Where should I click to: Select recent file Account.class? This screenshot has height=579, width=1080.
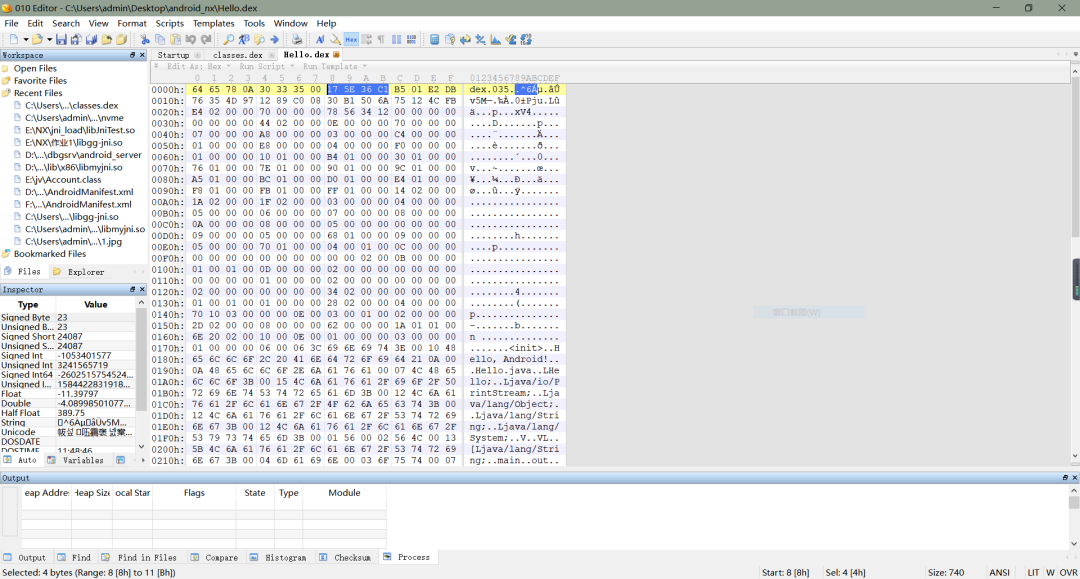(x=63, y=180)
